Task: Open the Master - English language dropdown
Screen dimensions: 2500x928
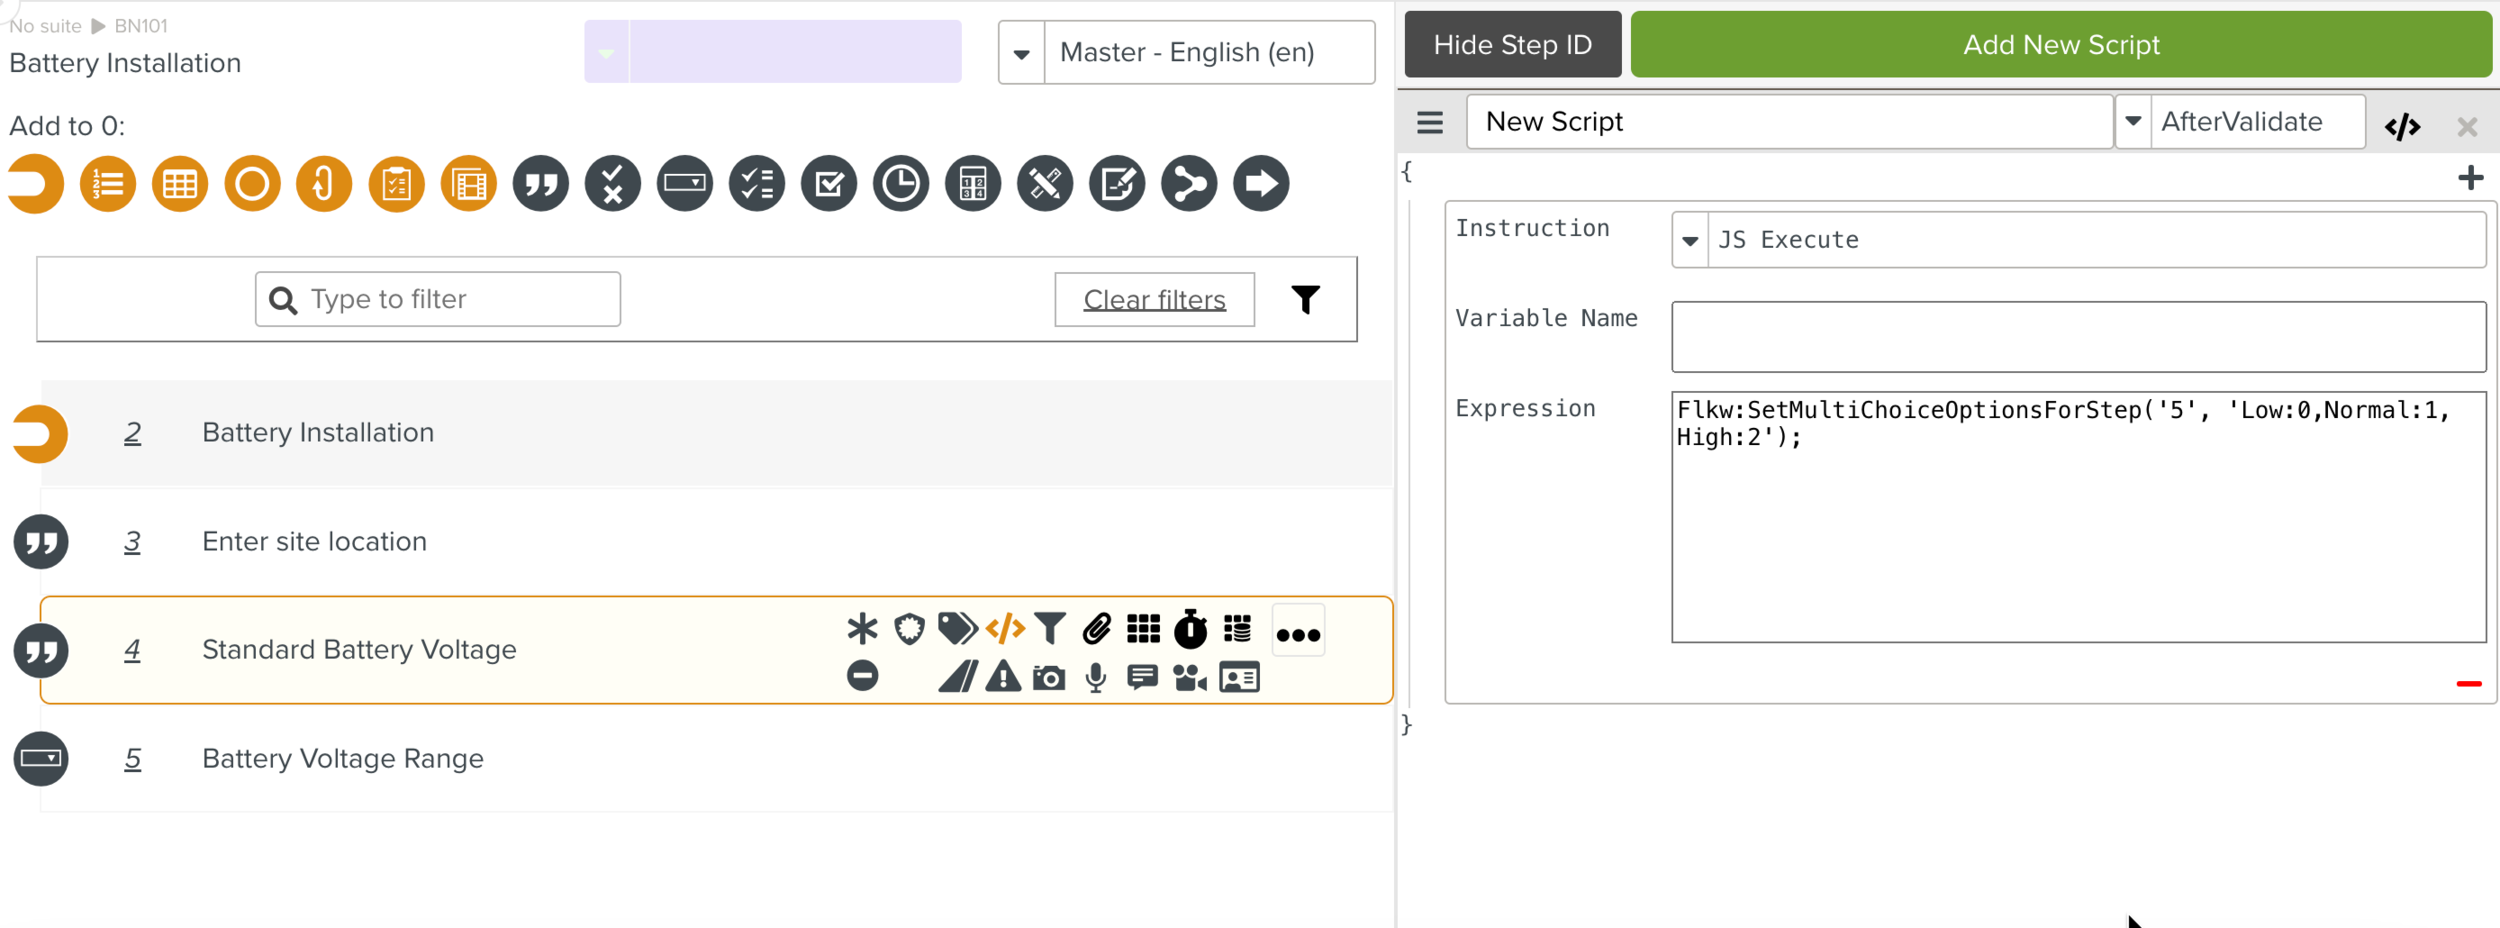Action: [x=1021, y=53]
